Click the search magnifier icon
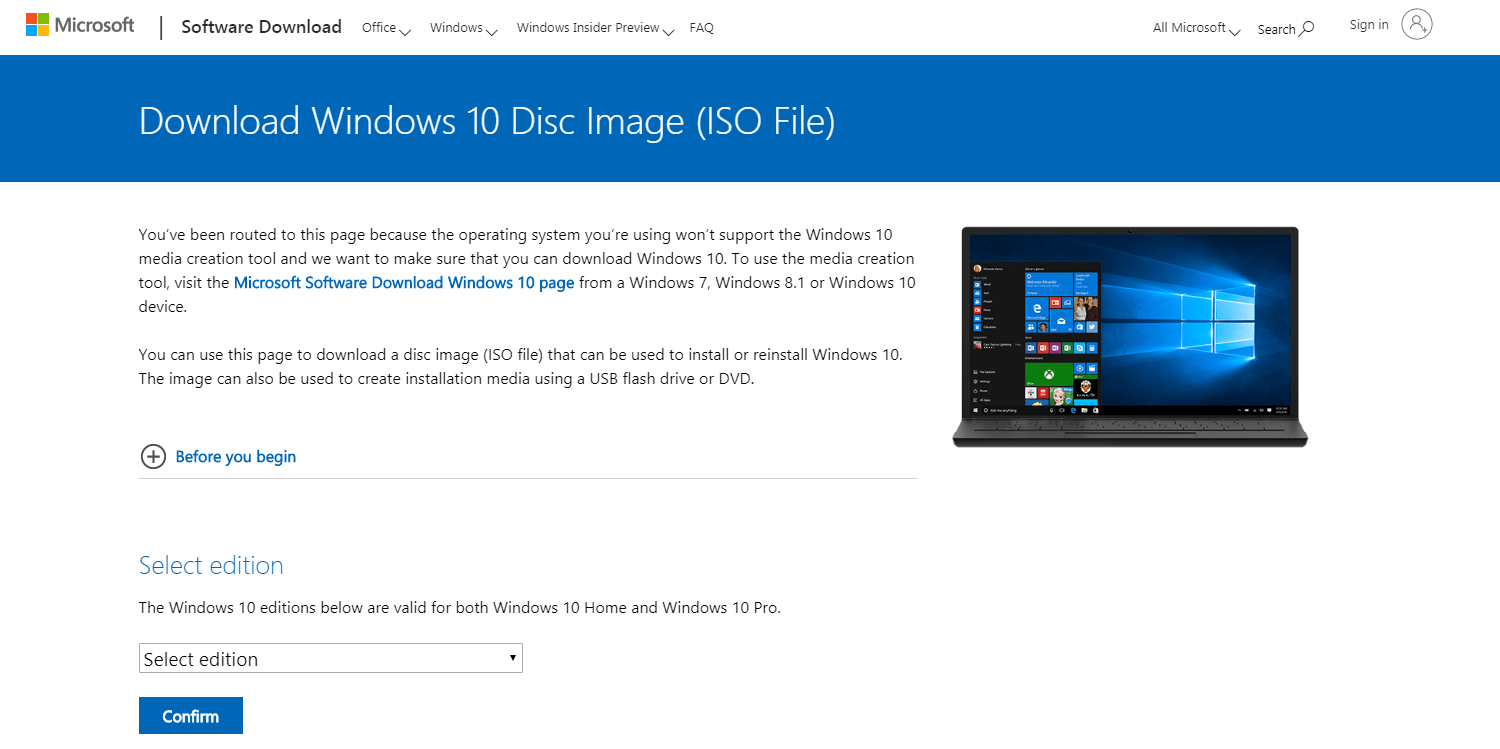The height and width of the screenshot is (749, 1500). [x=1307, y=28]
